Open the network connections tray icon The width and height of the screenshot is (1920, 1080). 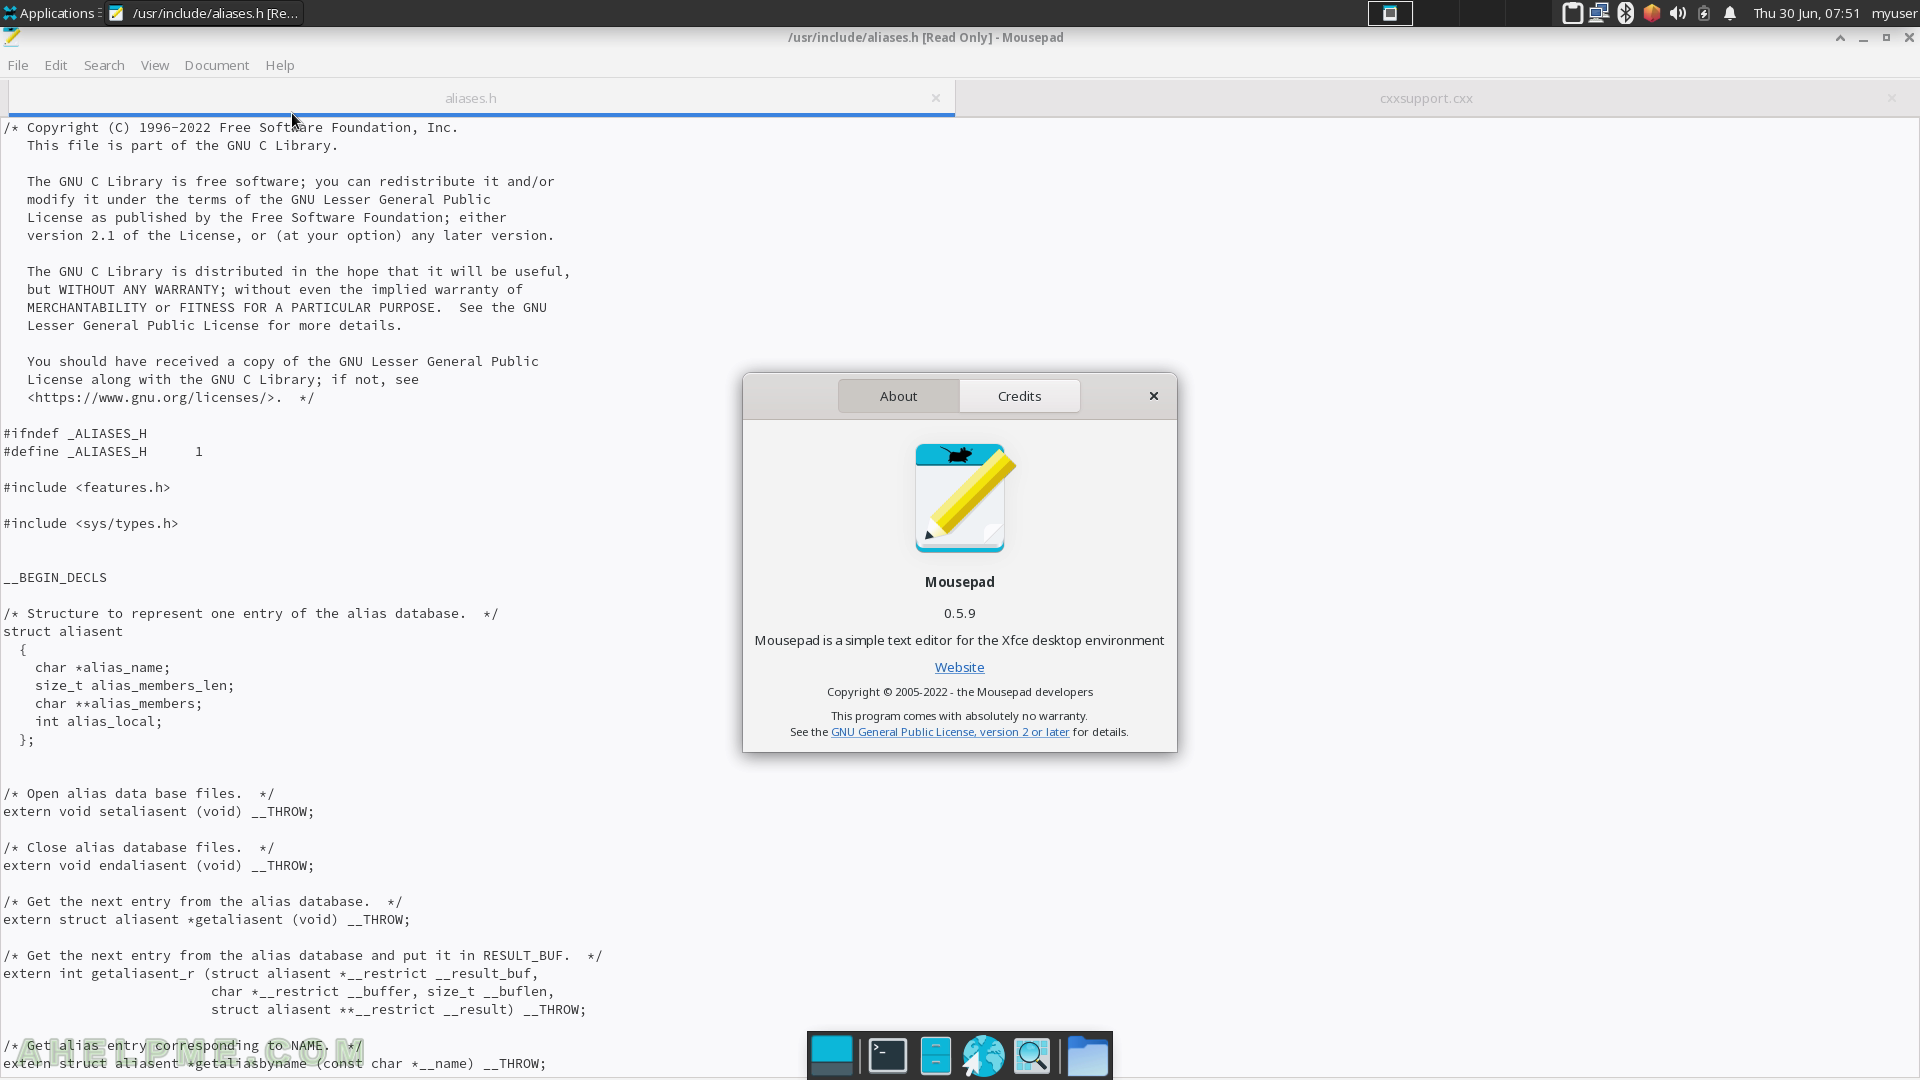1599,13
